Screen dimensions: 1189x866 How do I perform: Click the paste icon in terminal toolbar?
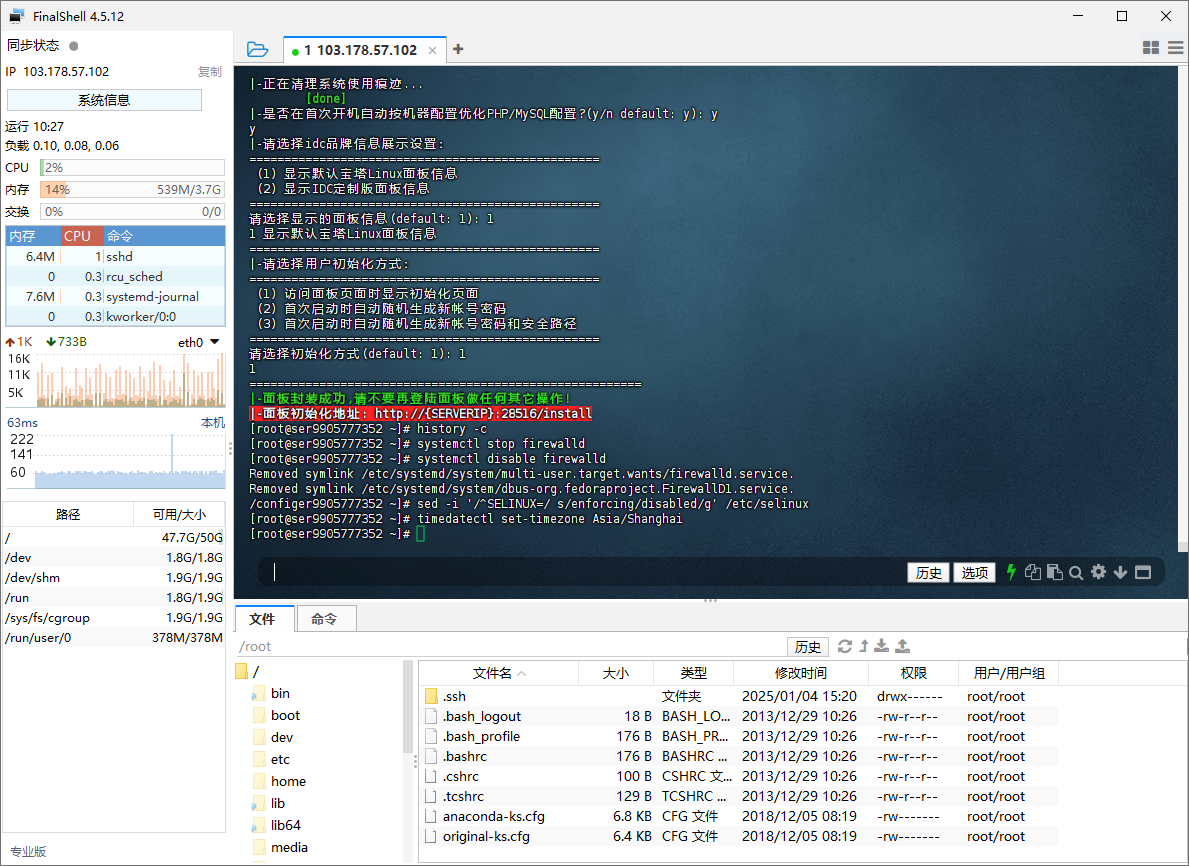(x=1054, y=573)
